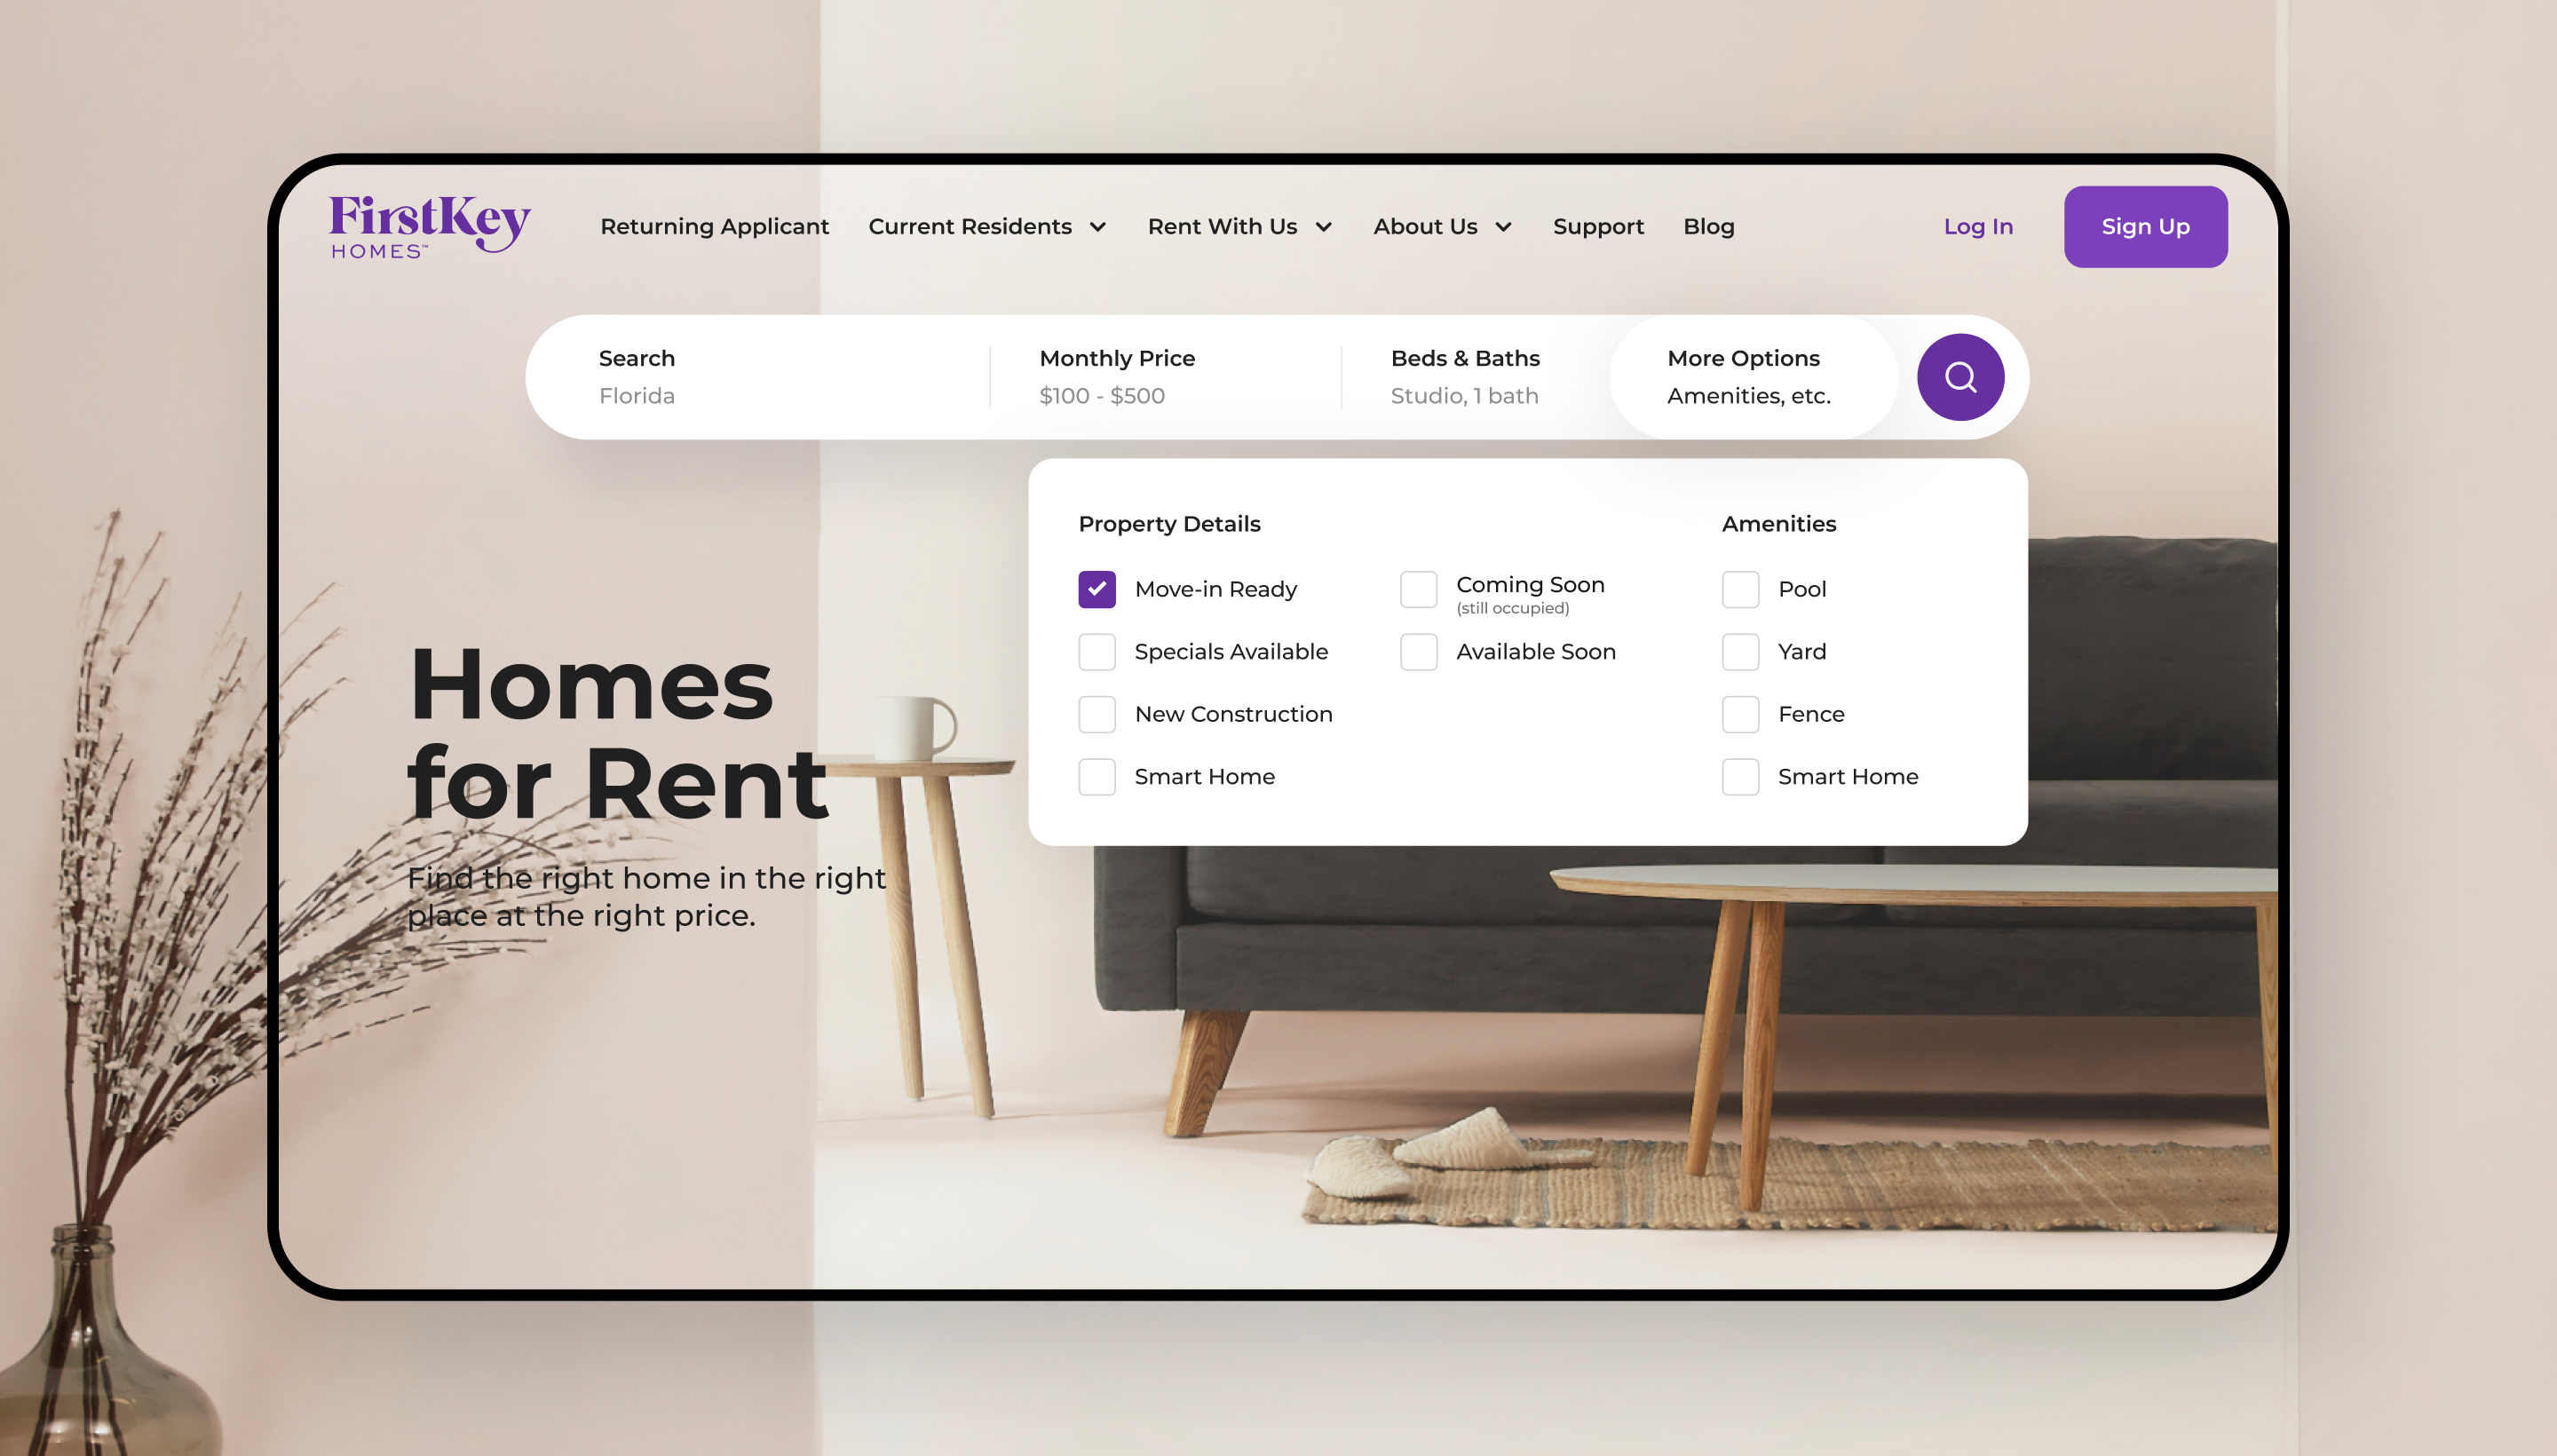Expand the Beds & Baths dropdown
2557x1456 pixels.
(x=1465, y=376)
